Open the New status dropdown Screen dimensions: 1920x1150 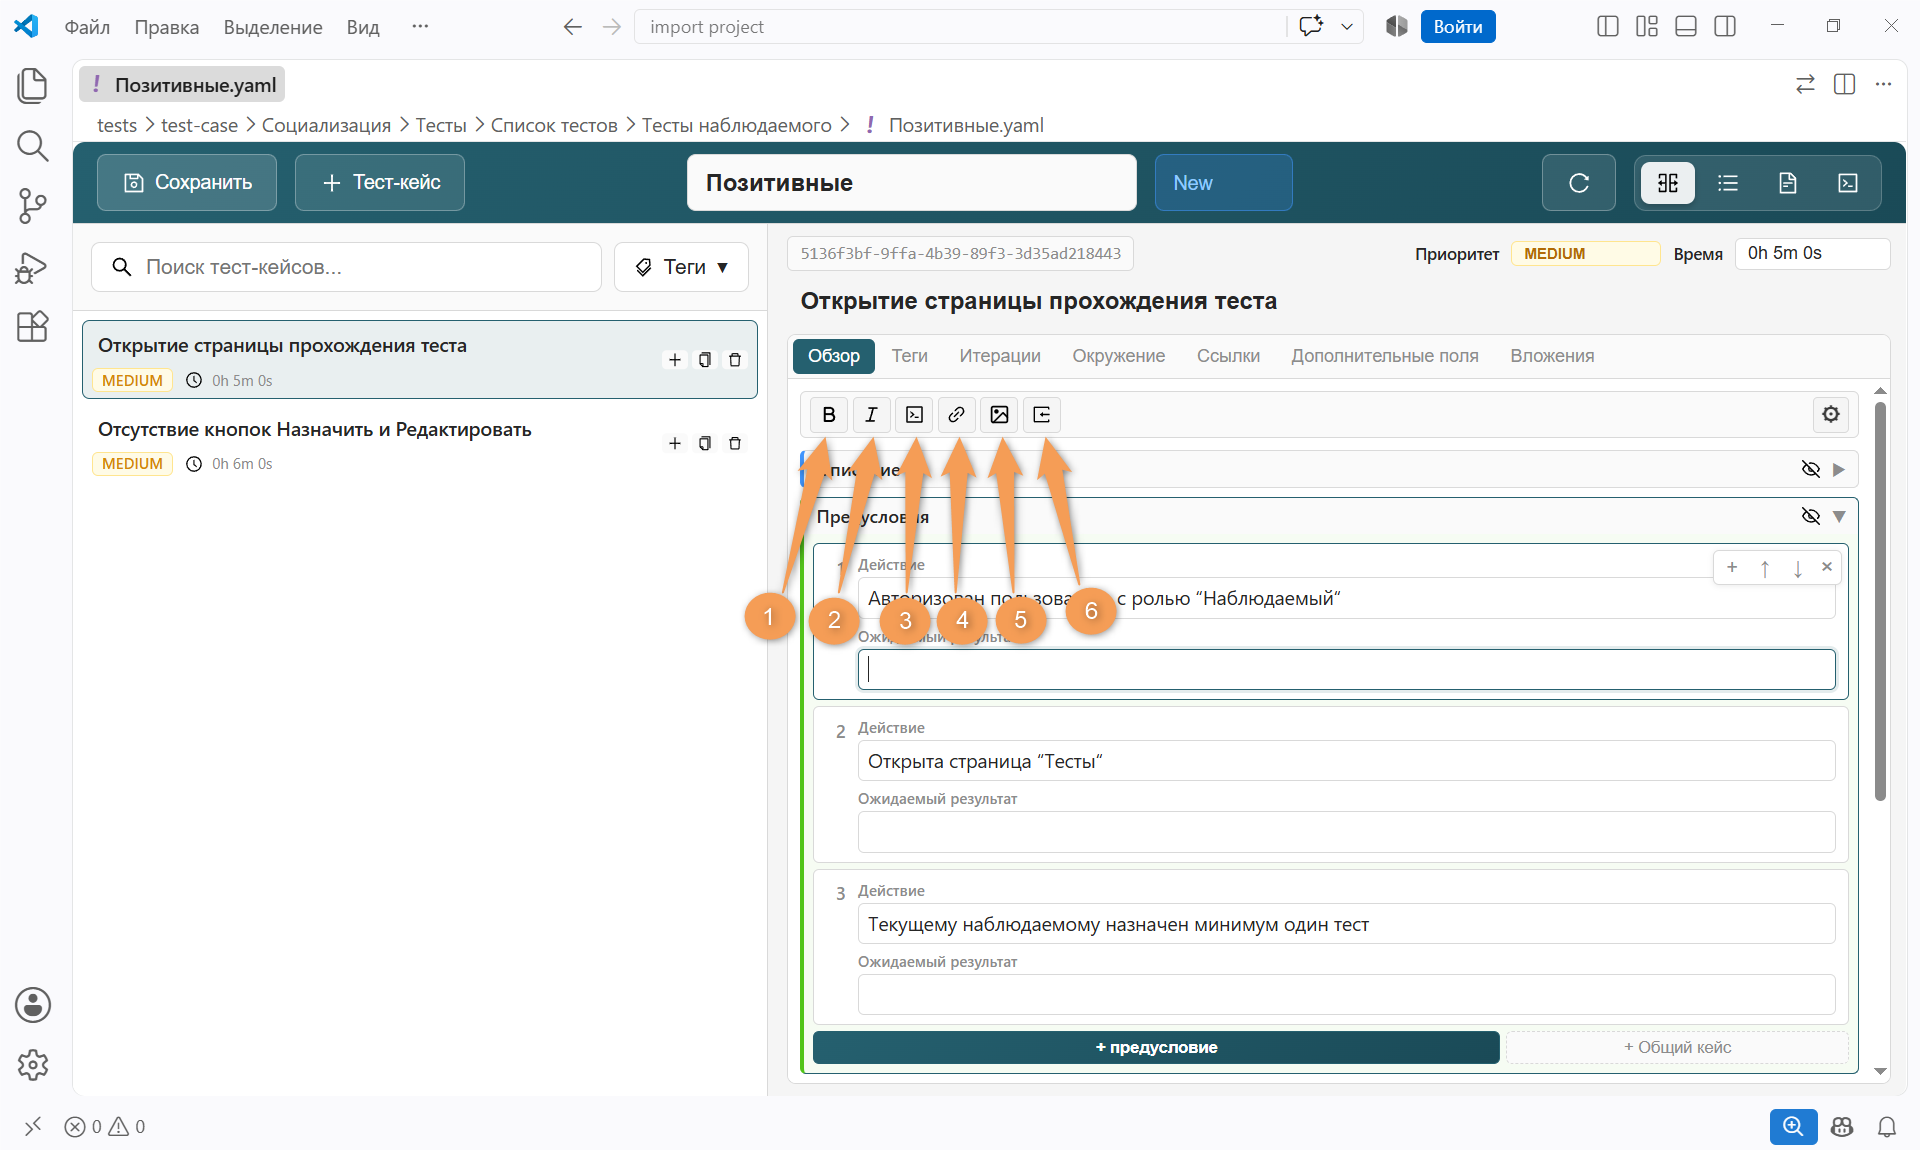(x=1223, y=183)
